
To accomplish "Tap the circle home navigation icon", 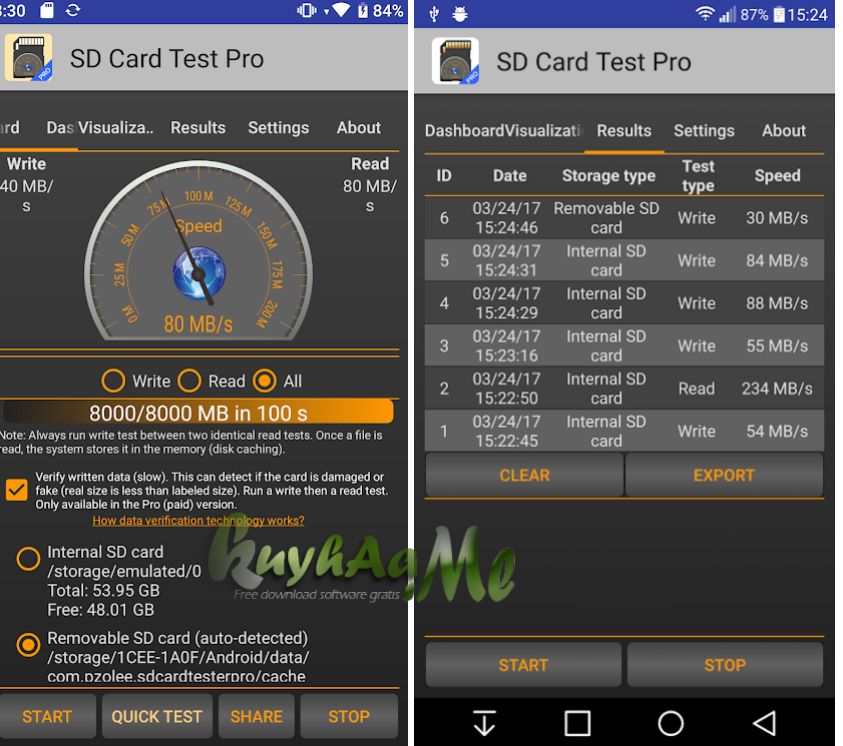I will click(x=670, y=723).
